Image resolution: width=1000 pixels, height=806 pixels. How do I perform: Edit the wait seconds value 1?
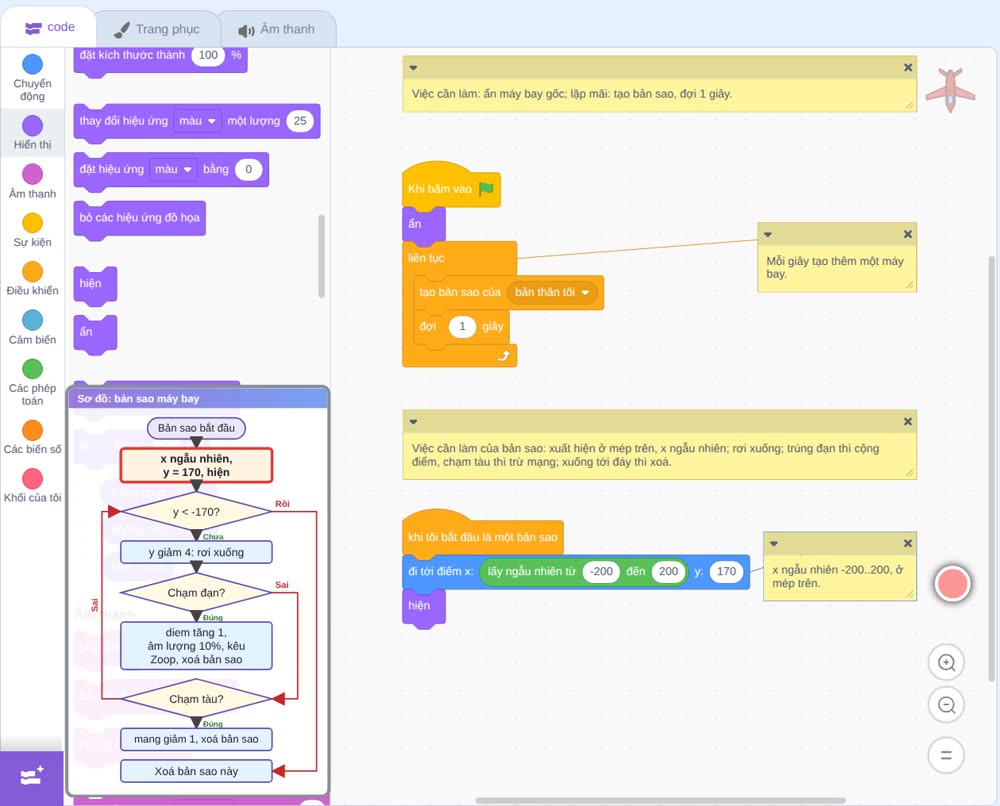[462, 326]
